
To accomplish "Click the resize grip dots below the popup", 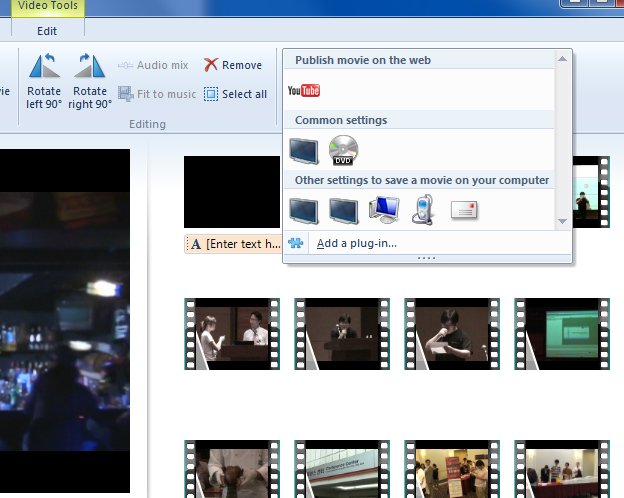I will click(427, 258).
